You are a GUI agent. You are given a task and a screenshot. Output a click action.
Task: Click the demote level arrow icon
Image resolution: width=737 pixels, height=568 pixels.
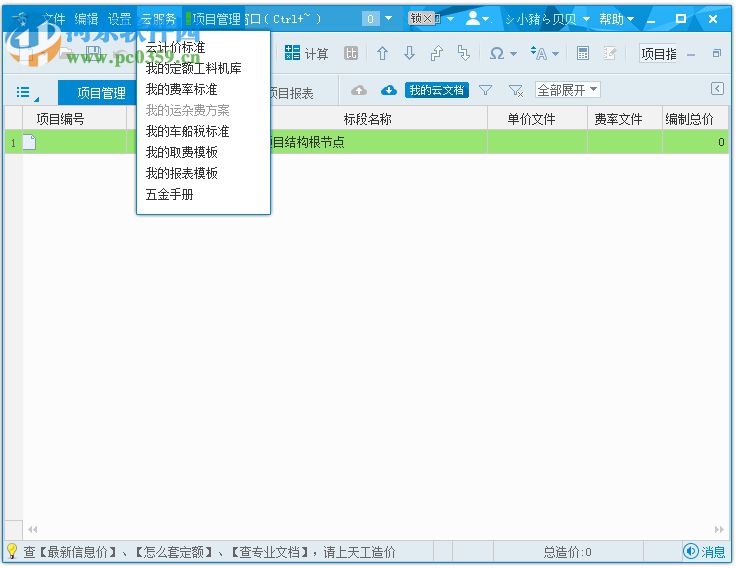pos(464,54)
